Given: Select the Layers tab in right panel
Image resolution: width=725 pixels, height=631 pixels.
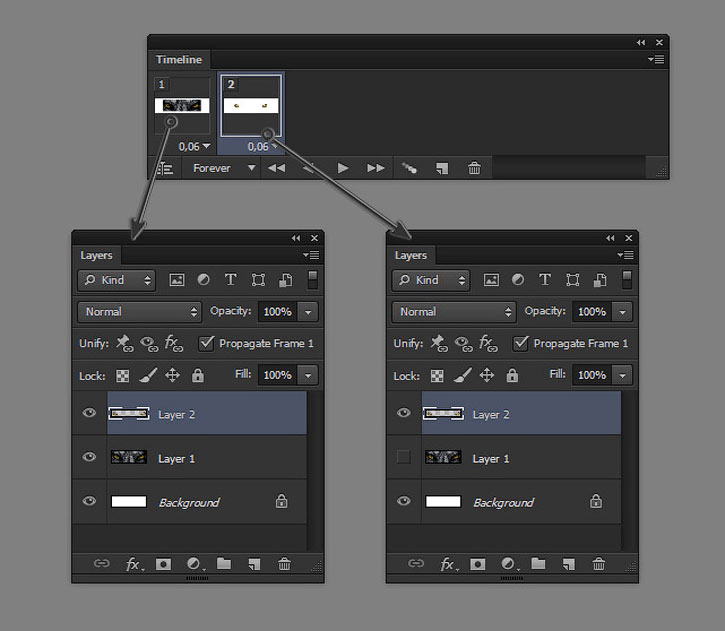Looking at the screenshot, I should click(x=411, y=255).
